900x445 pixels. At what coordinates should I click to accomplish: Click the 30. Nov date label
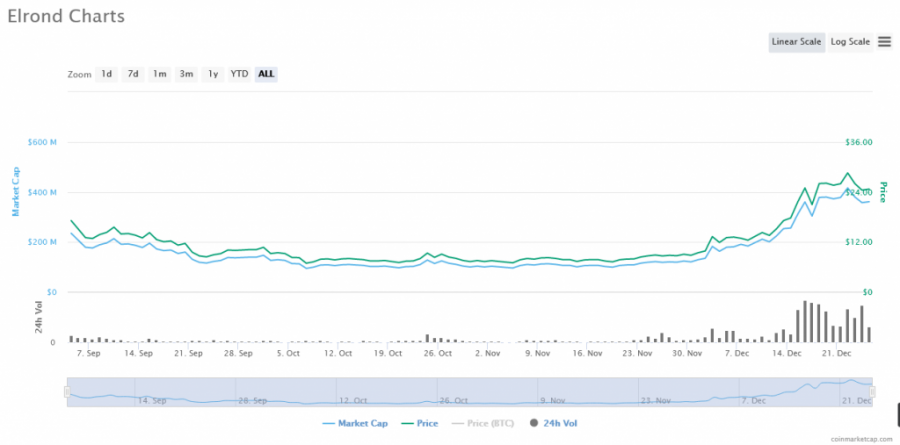(688, 354)
